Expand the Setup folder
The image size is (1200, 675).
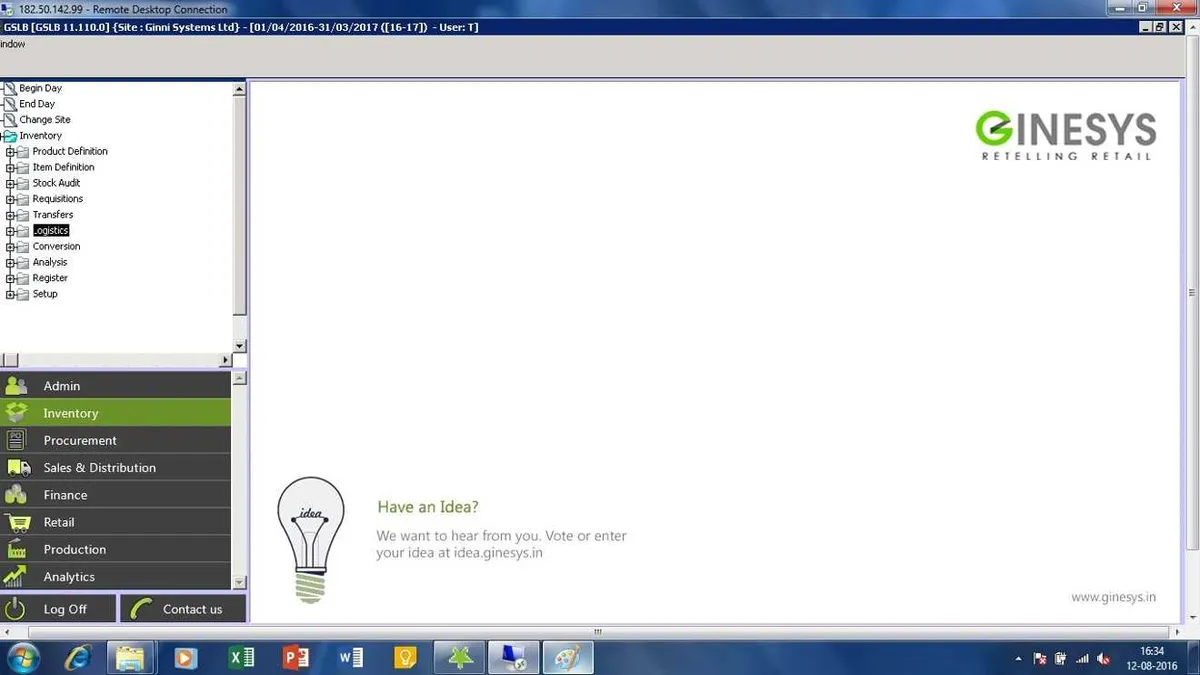(x=11, y=294)
